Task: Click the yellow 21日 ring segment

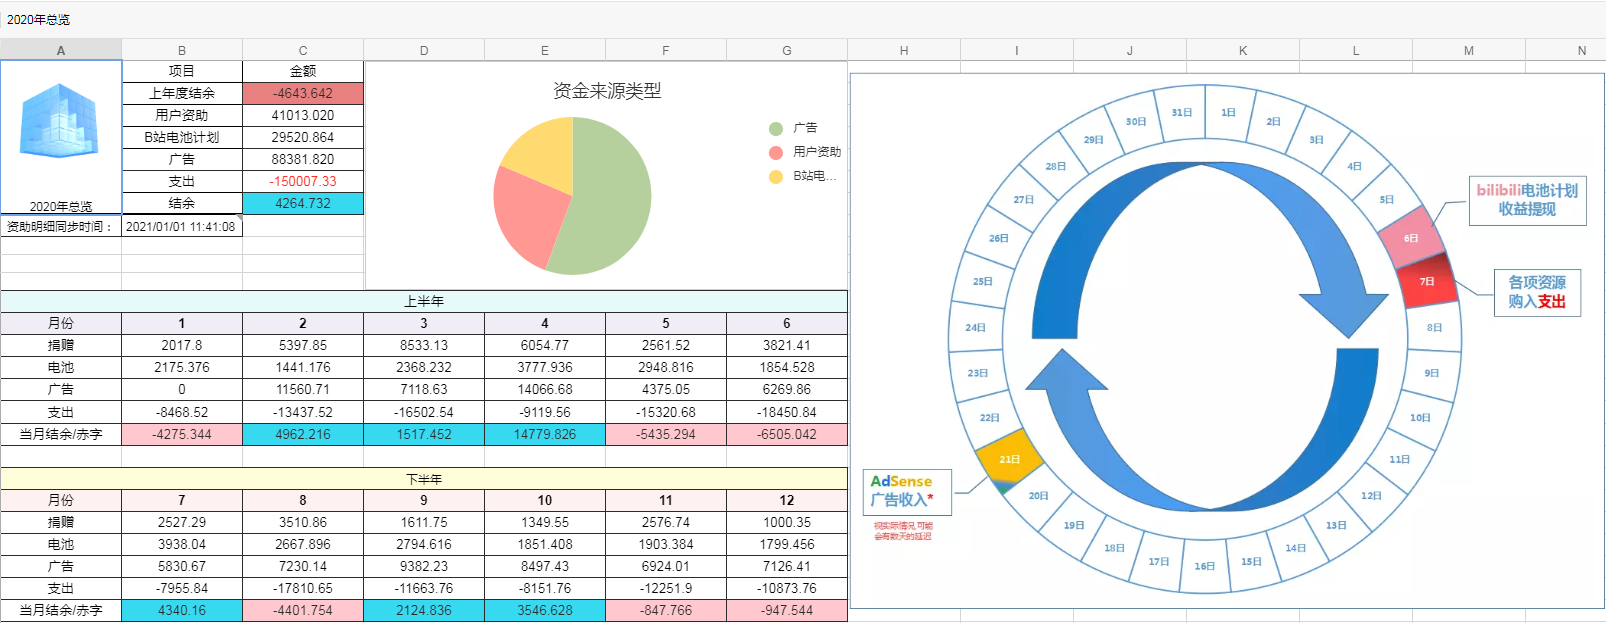Action: coord(1010,459)
